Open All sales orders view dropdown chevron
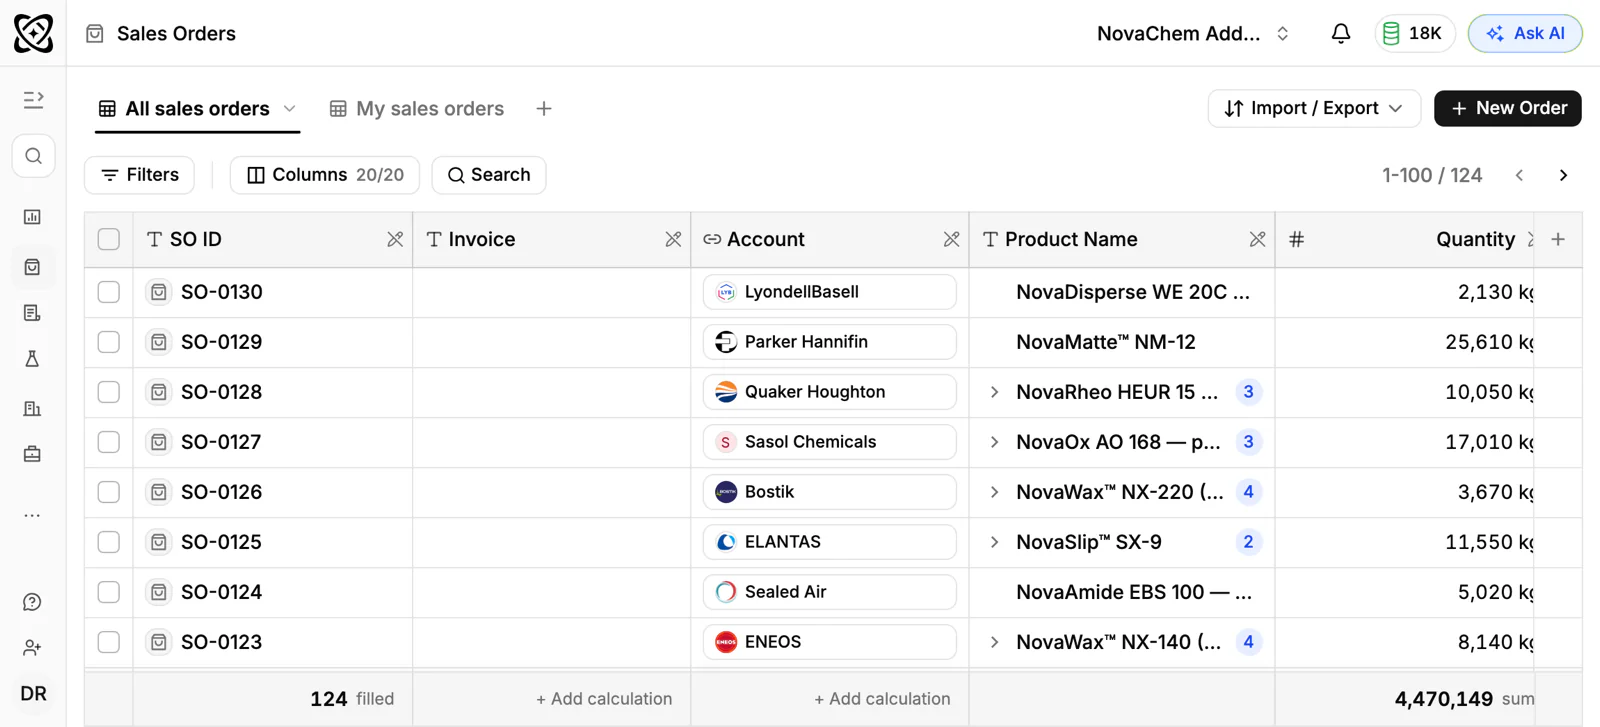The image size is (1600, 727). coord(290,108)
